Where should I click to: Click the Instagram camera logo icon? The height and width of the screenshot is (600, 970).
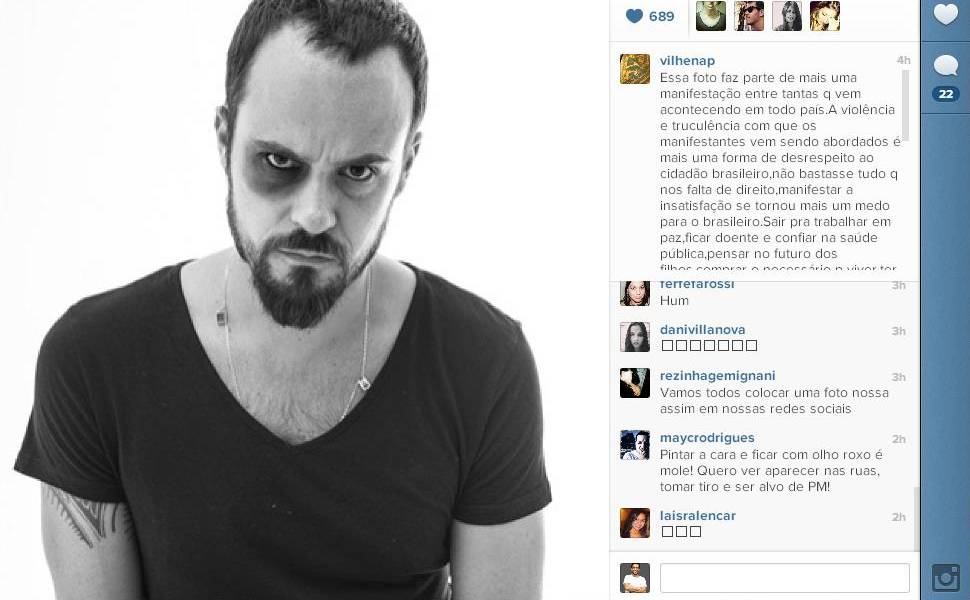[945, 578]
